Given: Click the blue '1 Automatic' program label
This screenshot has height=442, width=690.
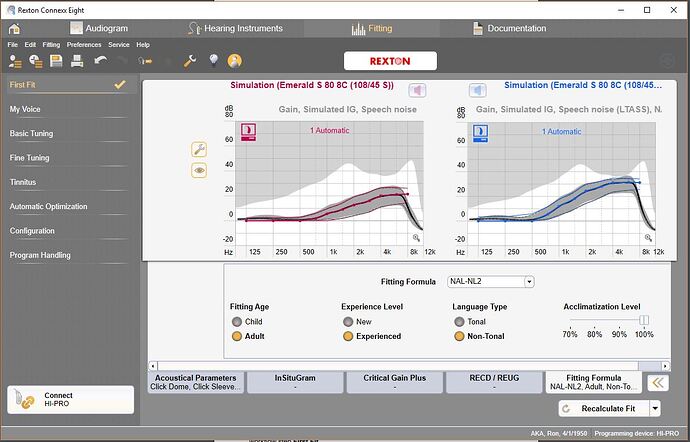Looking at the screenshot, I should (562, 132).
